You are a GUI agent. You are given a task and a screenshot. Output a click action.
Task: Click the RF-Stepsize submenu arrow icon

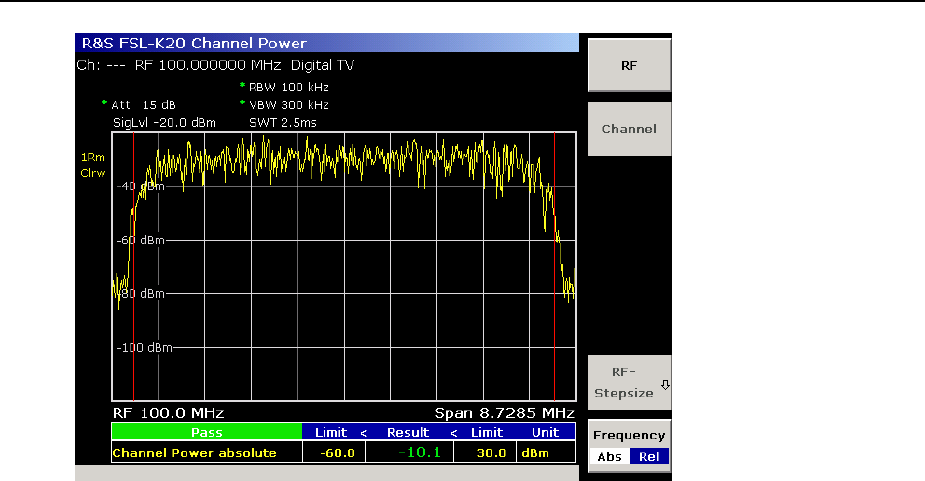pos(665,385)
